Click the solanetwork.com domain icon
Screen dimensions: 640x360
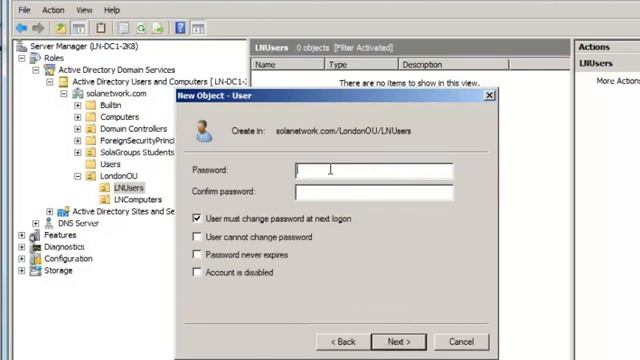pyautogui.click(x=78, y=93)
